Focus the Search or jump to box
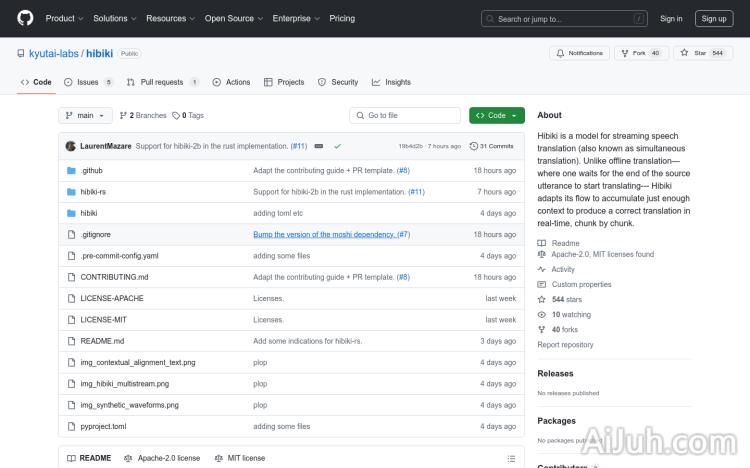This screenshot has width=750, height=468. (560, 18)
